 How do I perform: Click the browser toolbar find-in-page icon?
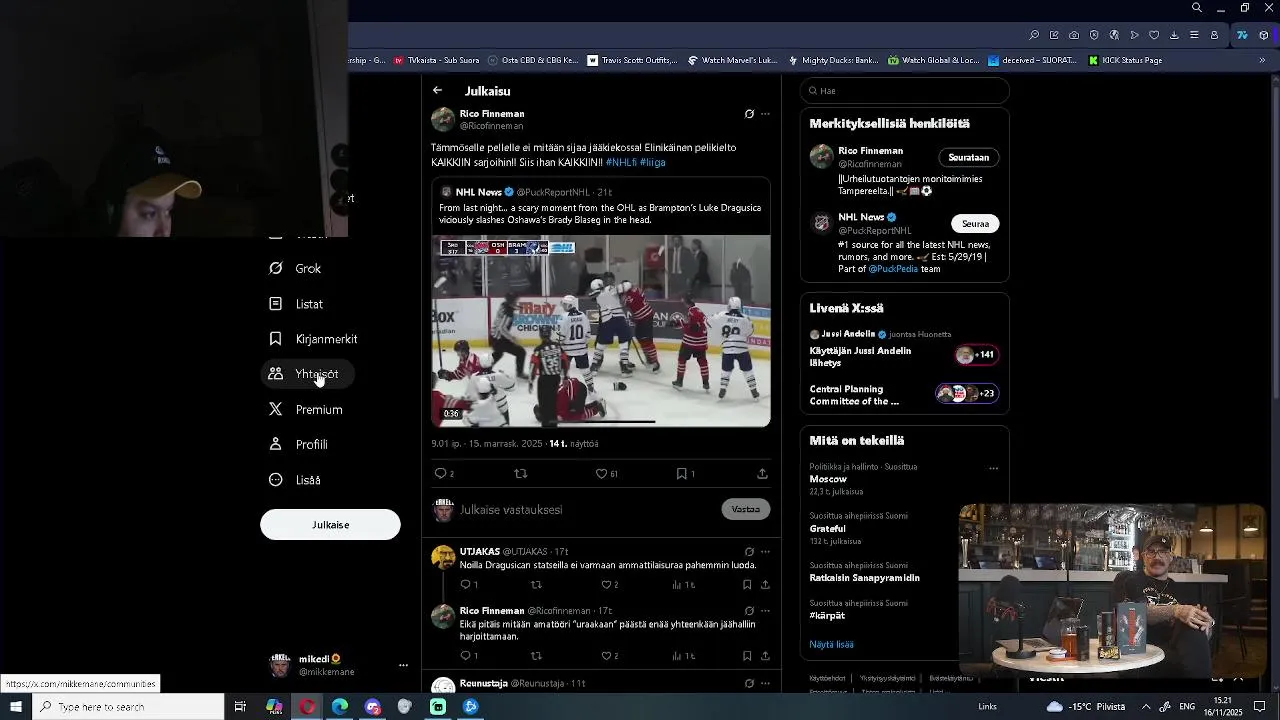pos(1034,35)
